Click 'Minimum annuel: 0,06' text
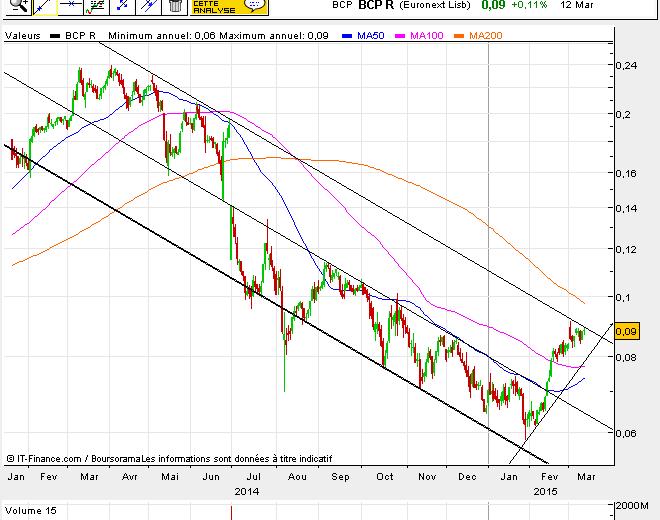660x520 pixels. pos(162,36)
